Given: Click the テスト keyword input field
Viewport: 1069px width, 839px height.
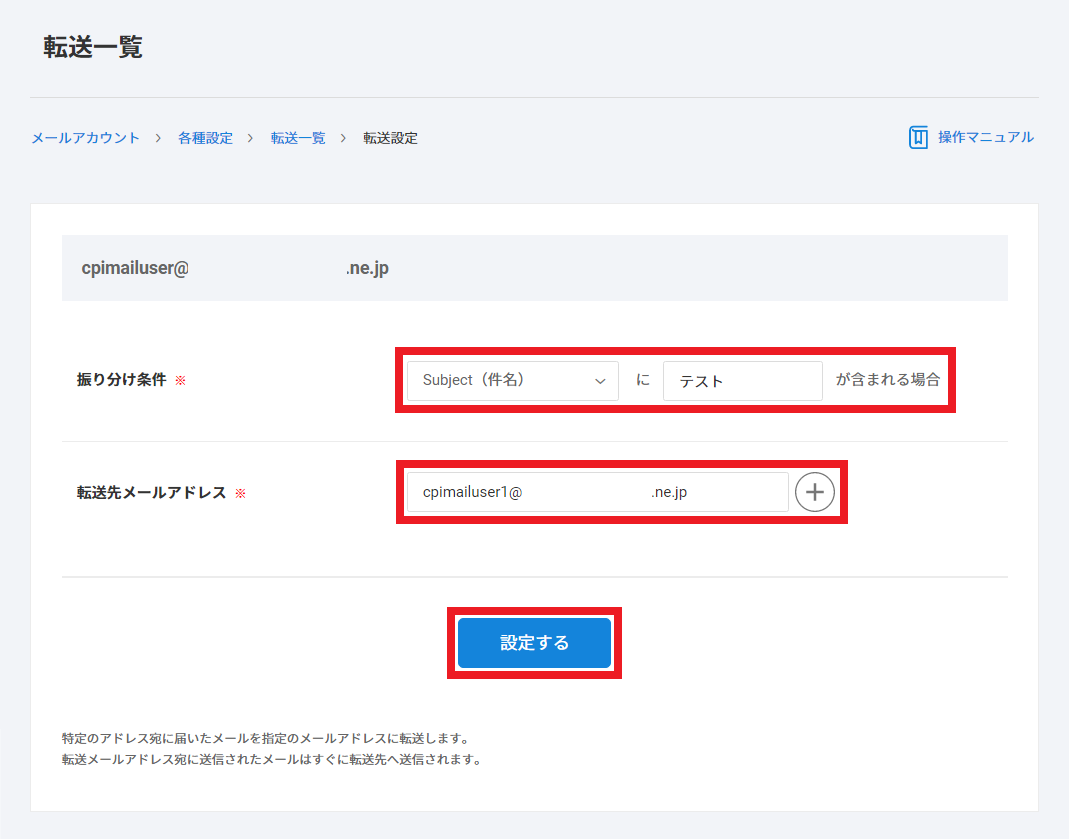Looking at the screenshot, I should (742, 381).
